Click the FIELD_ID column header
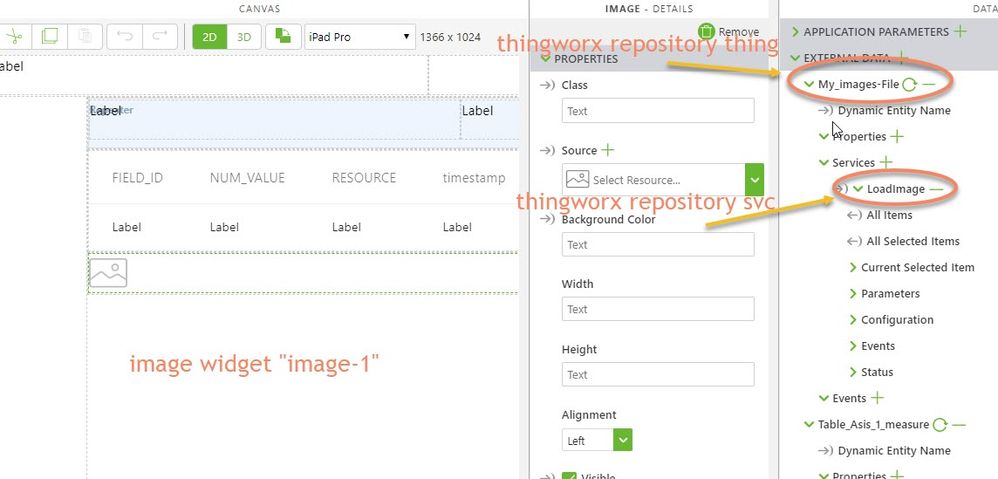 [137, 178]
